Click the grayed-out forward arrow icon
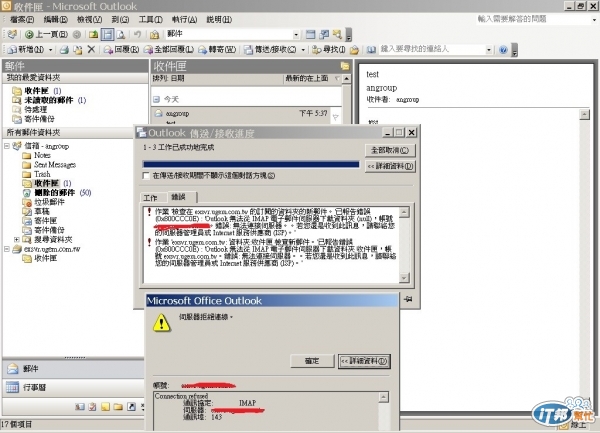 pyautogui.click(x=77, y=35)
